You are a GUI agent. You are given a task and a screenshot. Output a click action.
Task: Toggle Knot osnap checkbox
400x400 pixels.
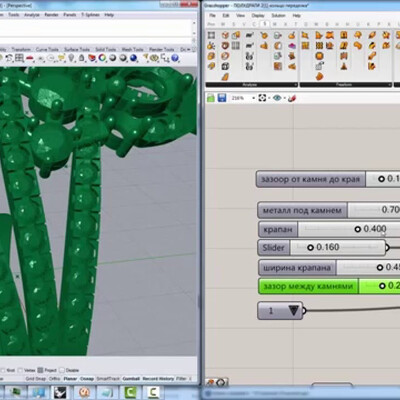pyautogui.click(x=3, y=370)
